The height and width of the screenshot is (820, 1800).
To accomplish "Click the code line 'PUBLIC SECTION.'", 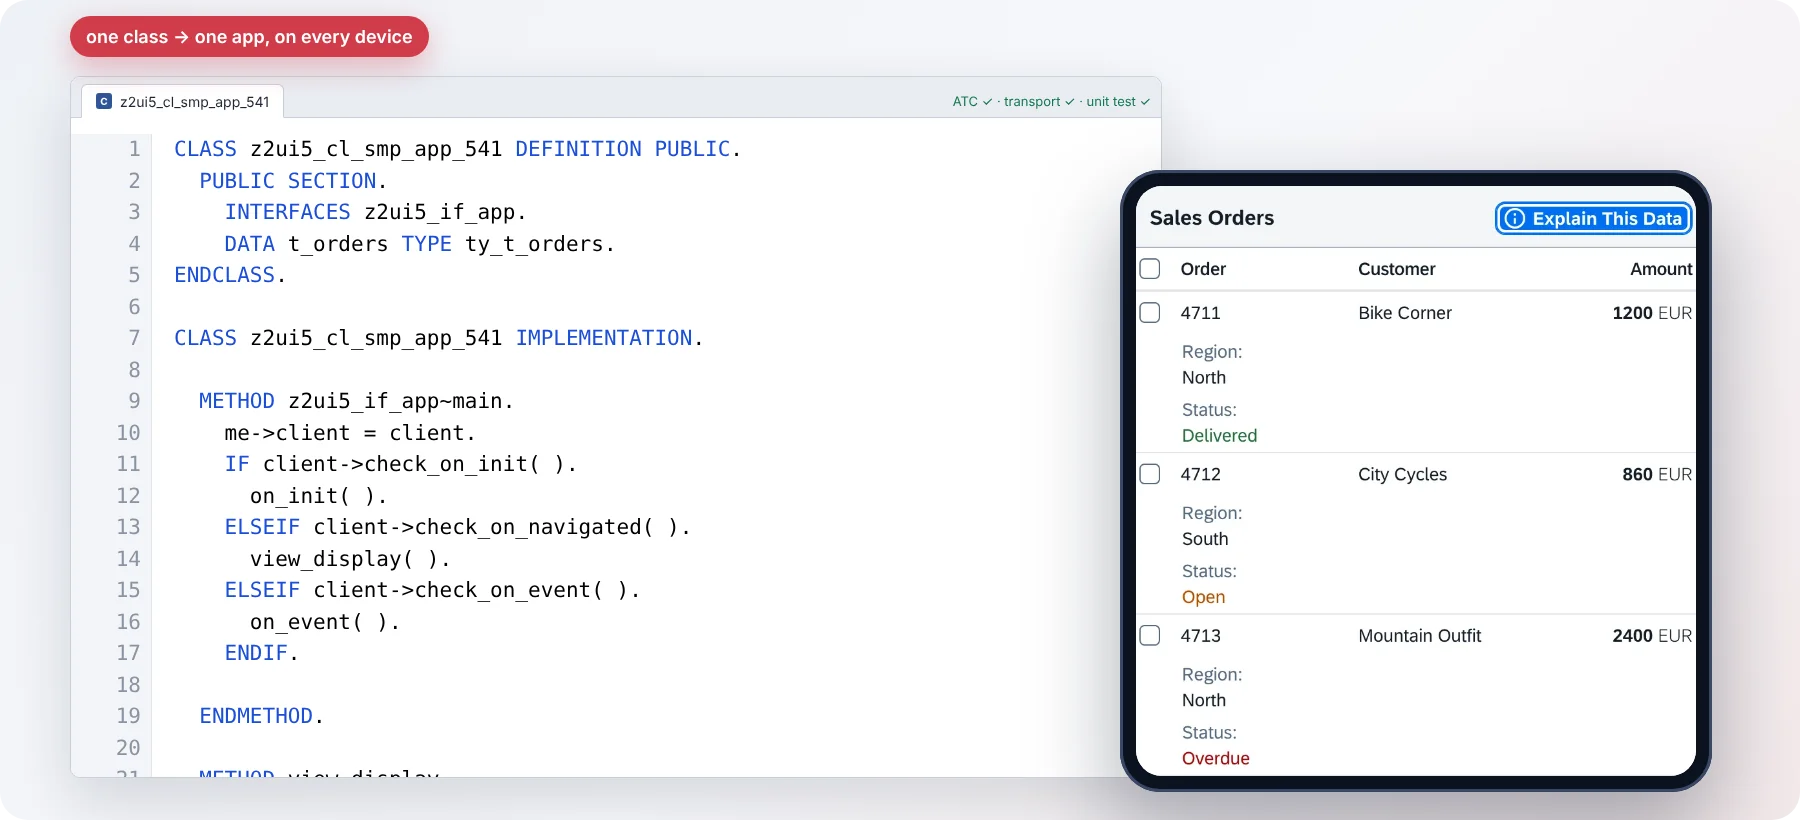I will coord(293,181).
